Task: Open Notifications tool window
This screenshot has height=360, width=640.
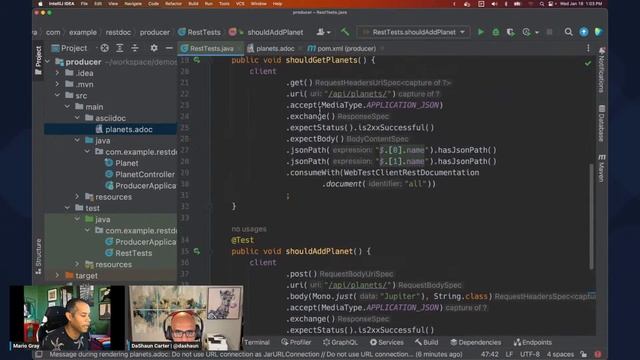Action: coord(602,70)
